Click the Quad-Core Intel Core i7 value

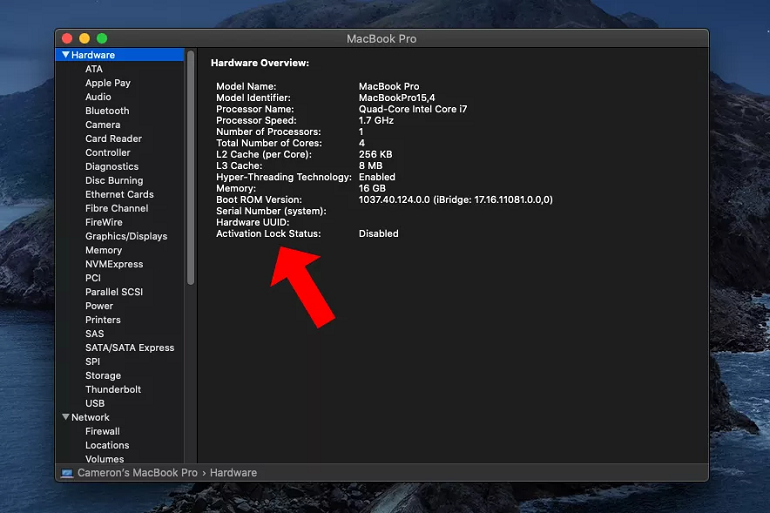point(413,109)
